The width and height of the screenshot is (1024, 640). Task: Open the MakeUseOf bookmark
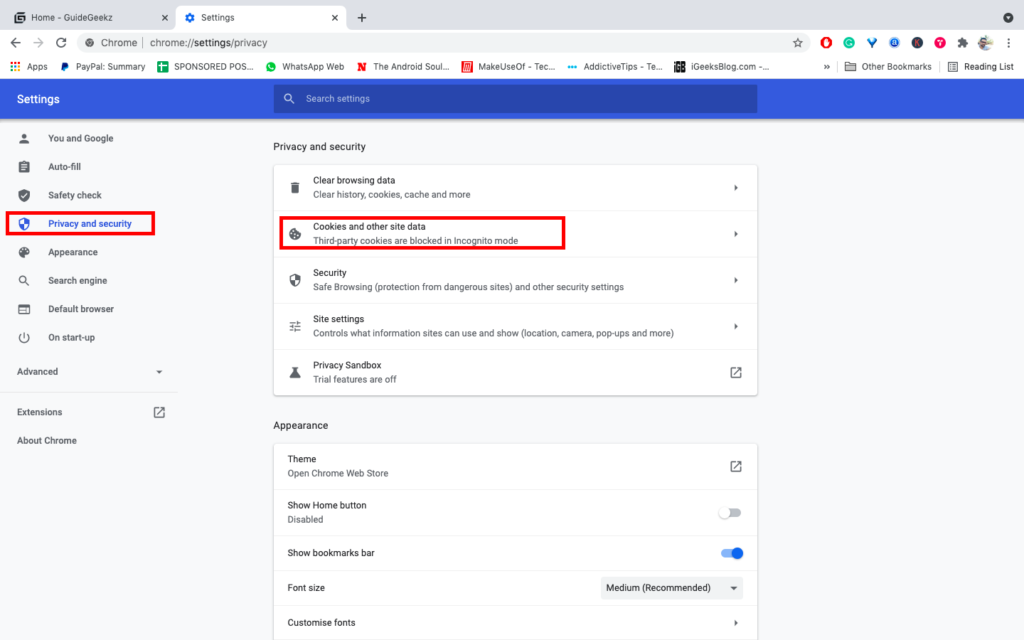508,67
